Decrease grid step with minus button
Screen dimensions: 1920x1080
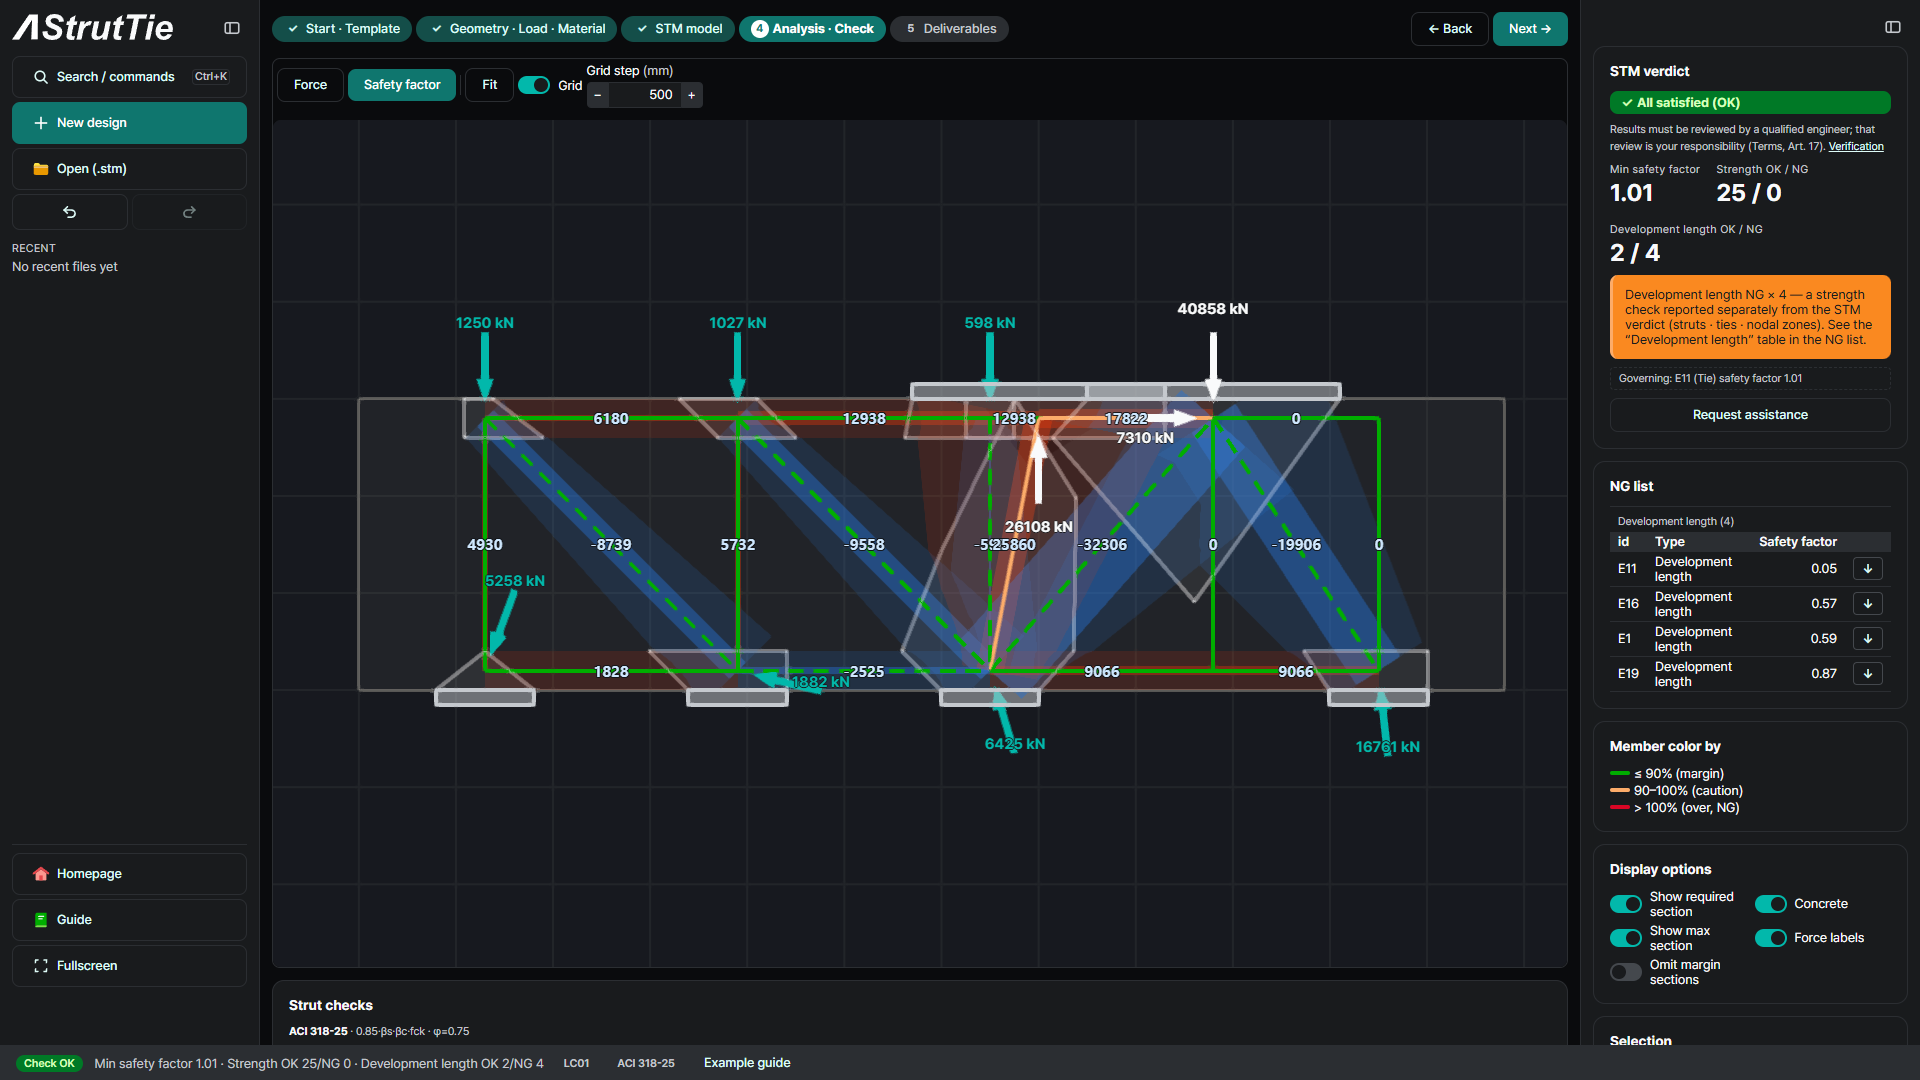pyautogui.click(x=598, y=95)
